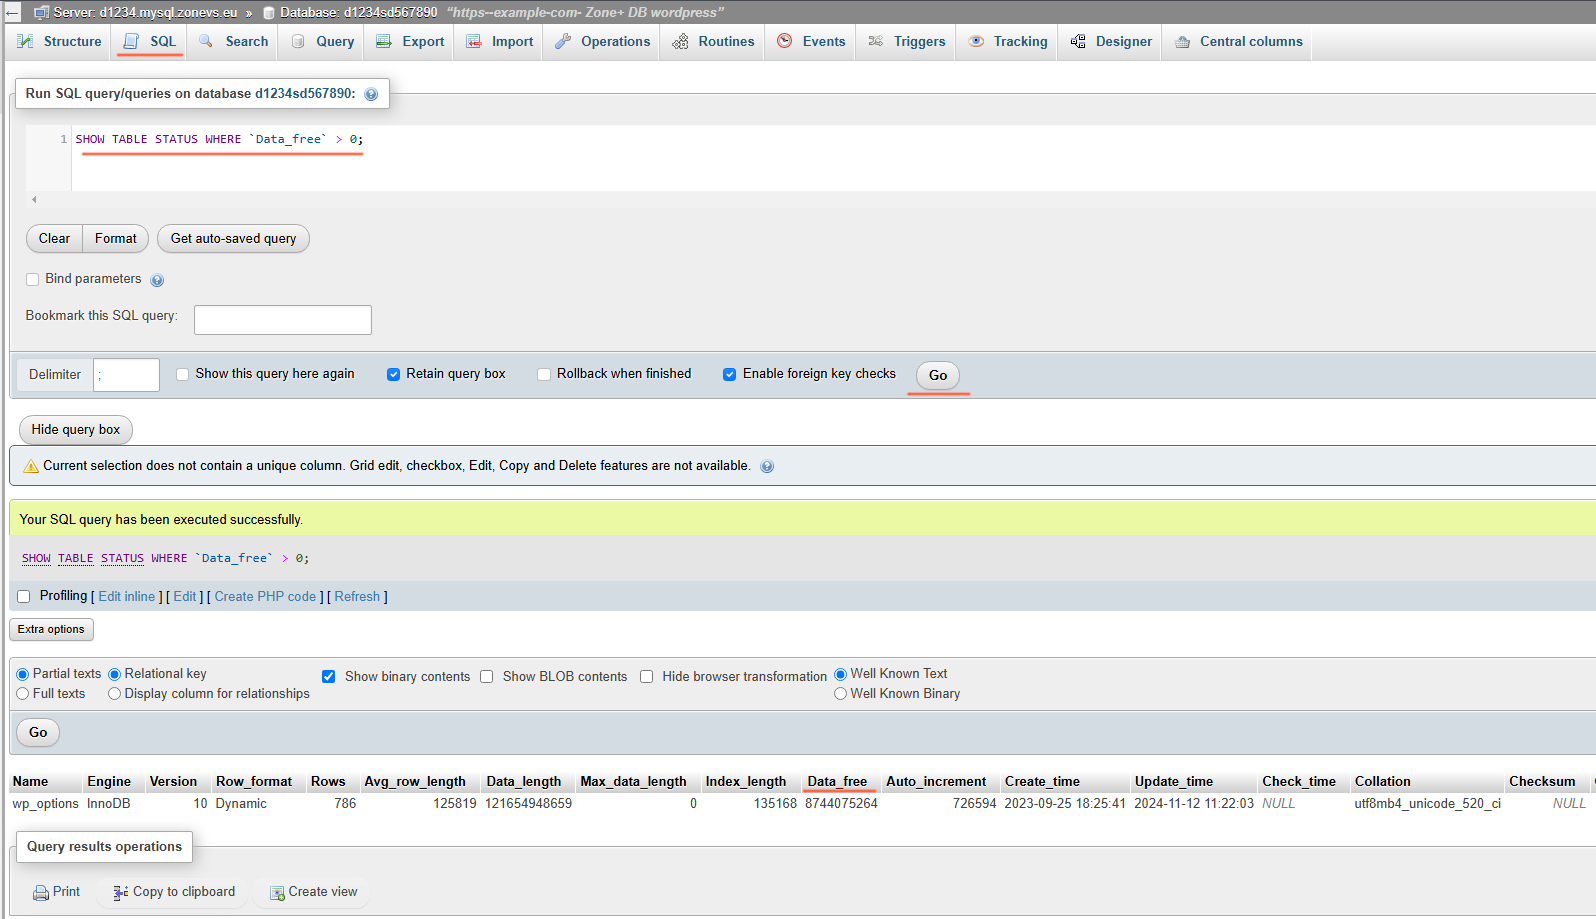Toggle the Rollback when finished checkbox
1596x919 pixels.
tap(544, 375)
